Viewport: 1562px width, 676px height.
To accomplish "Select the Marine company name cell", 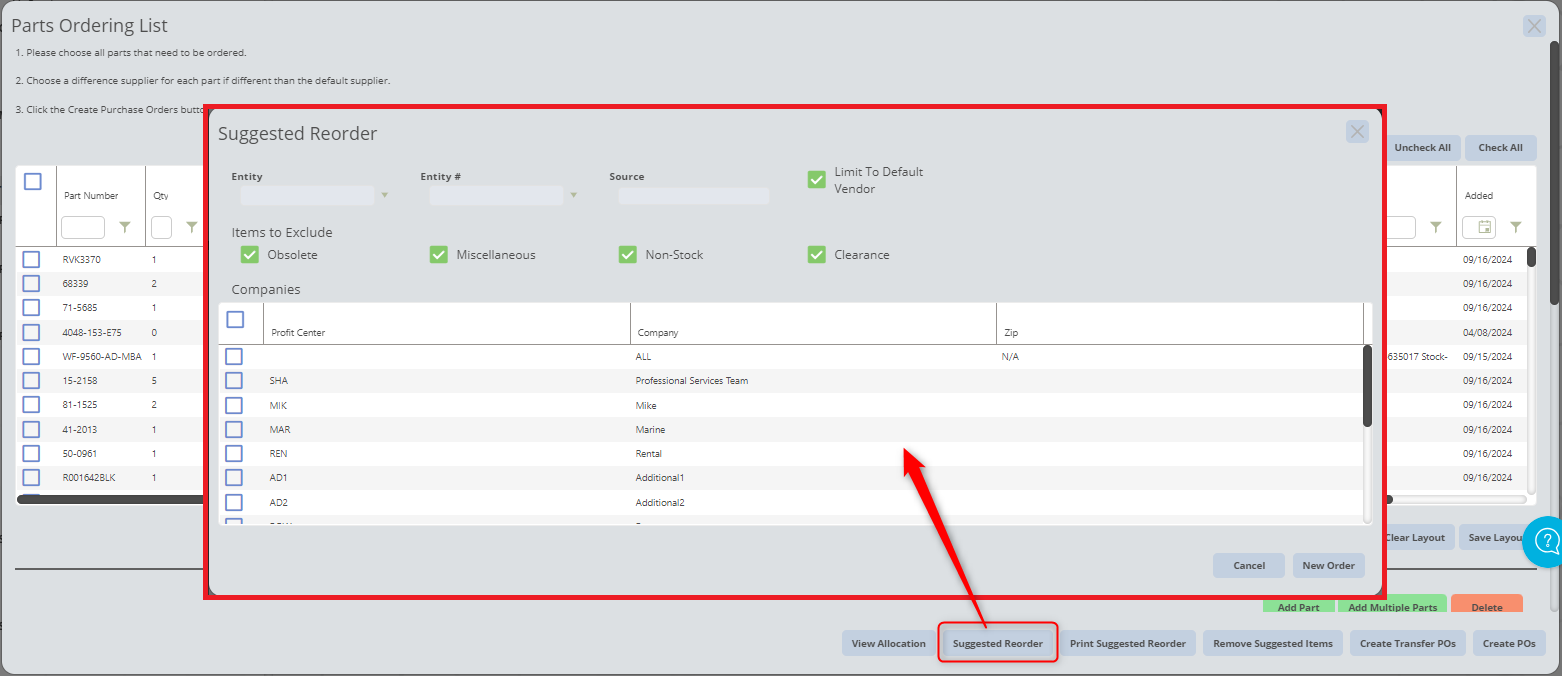I will click(650, 430).
